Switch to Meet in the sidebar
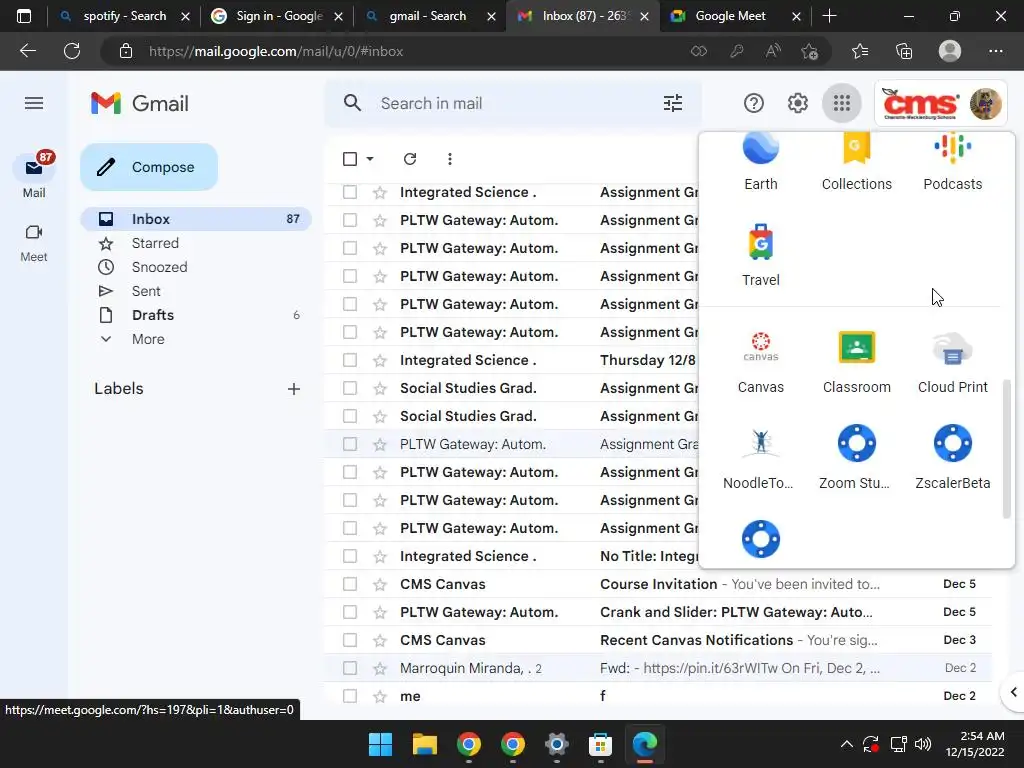Image resolution: width=1024 pixels, height=768 pixels. click(x=34, y=243)
